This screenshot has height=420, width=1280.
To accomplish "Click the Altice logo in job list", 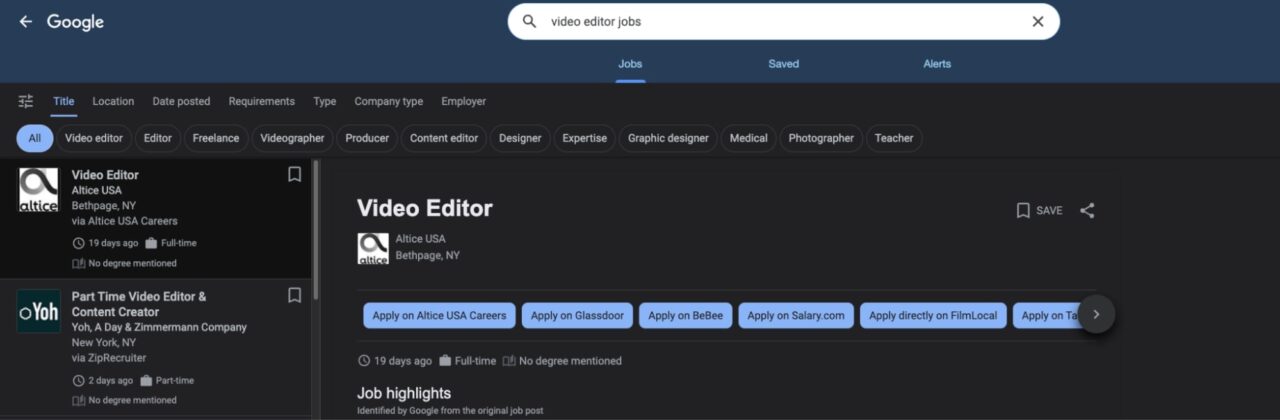I will coord(39,189).
